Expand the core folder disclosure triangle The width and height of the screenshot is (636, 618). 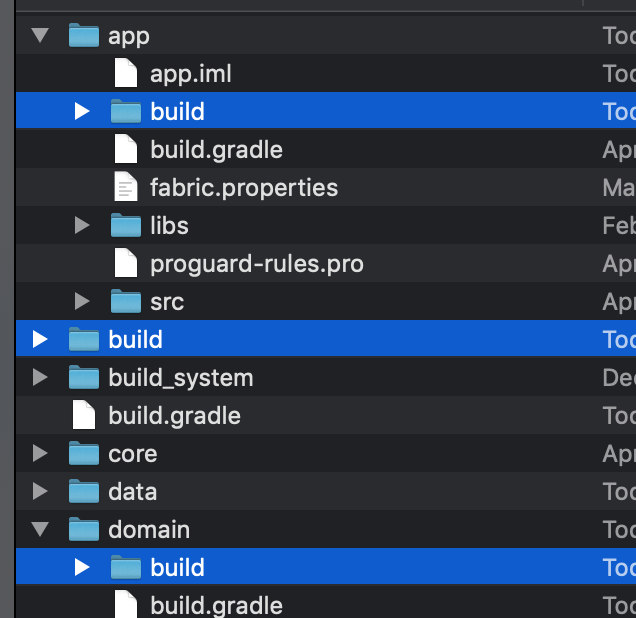coord(40,453)
